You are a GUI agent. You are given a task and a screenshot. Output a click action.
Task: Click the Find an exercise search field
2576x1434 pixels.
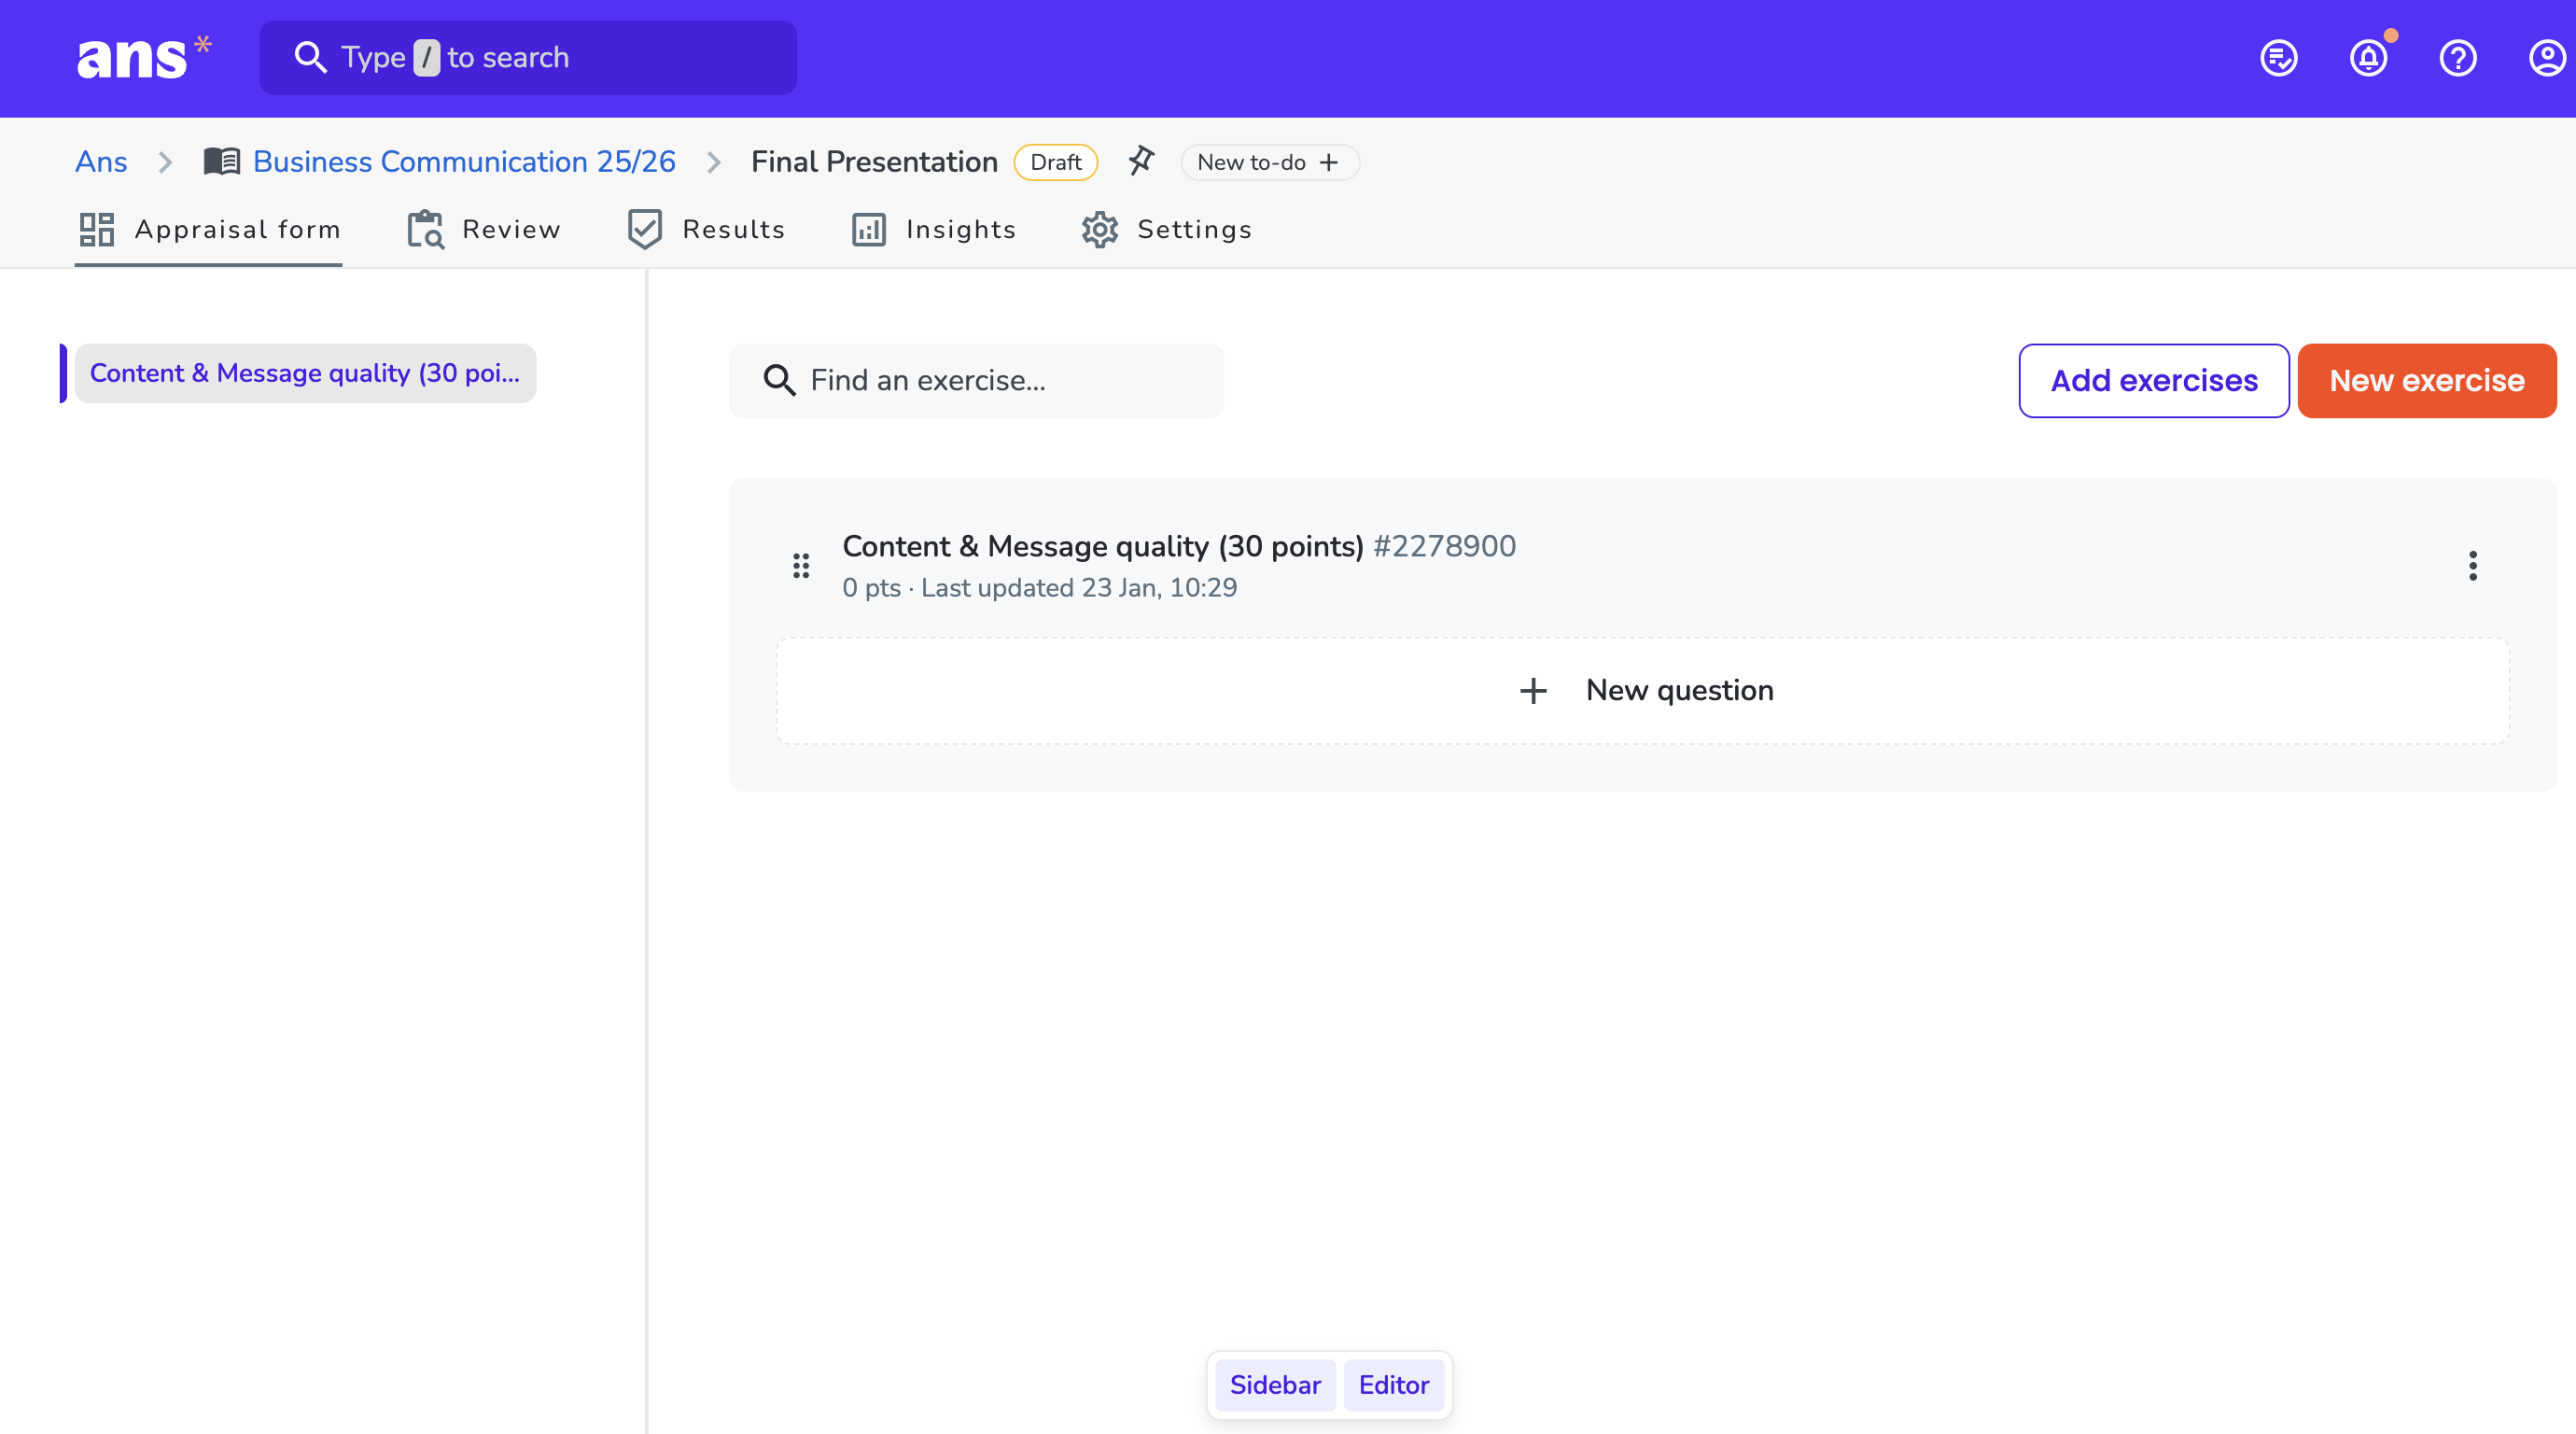click(x=976, y=381)
